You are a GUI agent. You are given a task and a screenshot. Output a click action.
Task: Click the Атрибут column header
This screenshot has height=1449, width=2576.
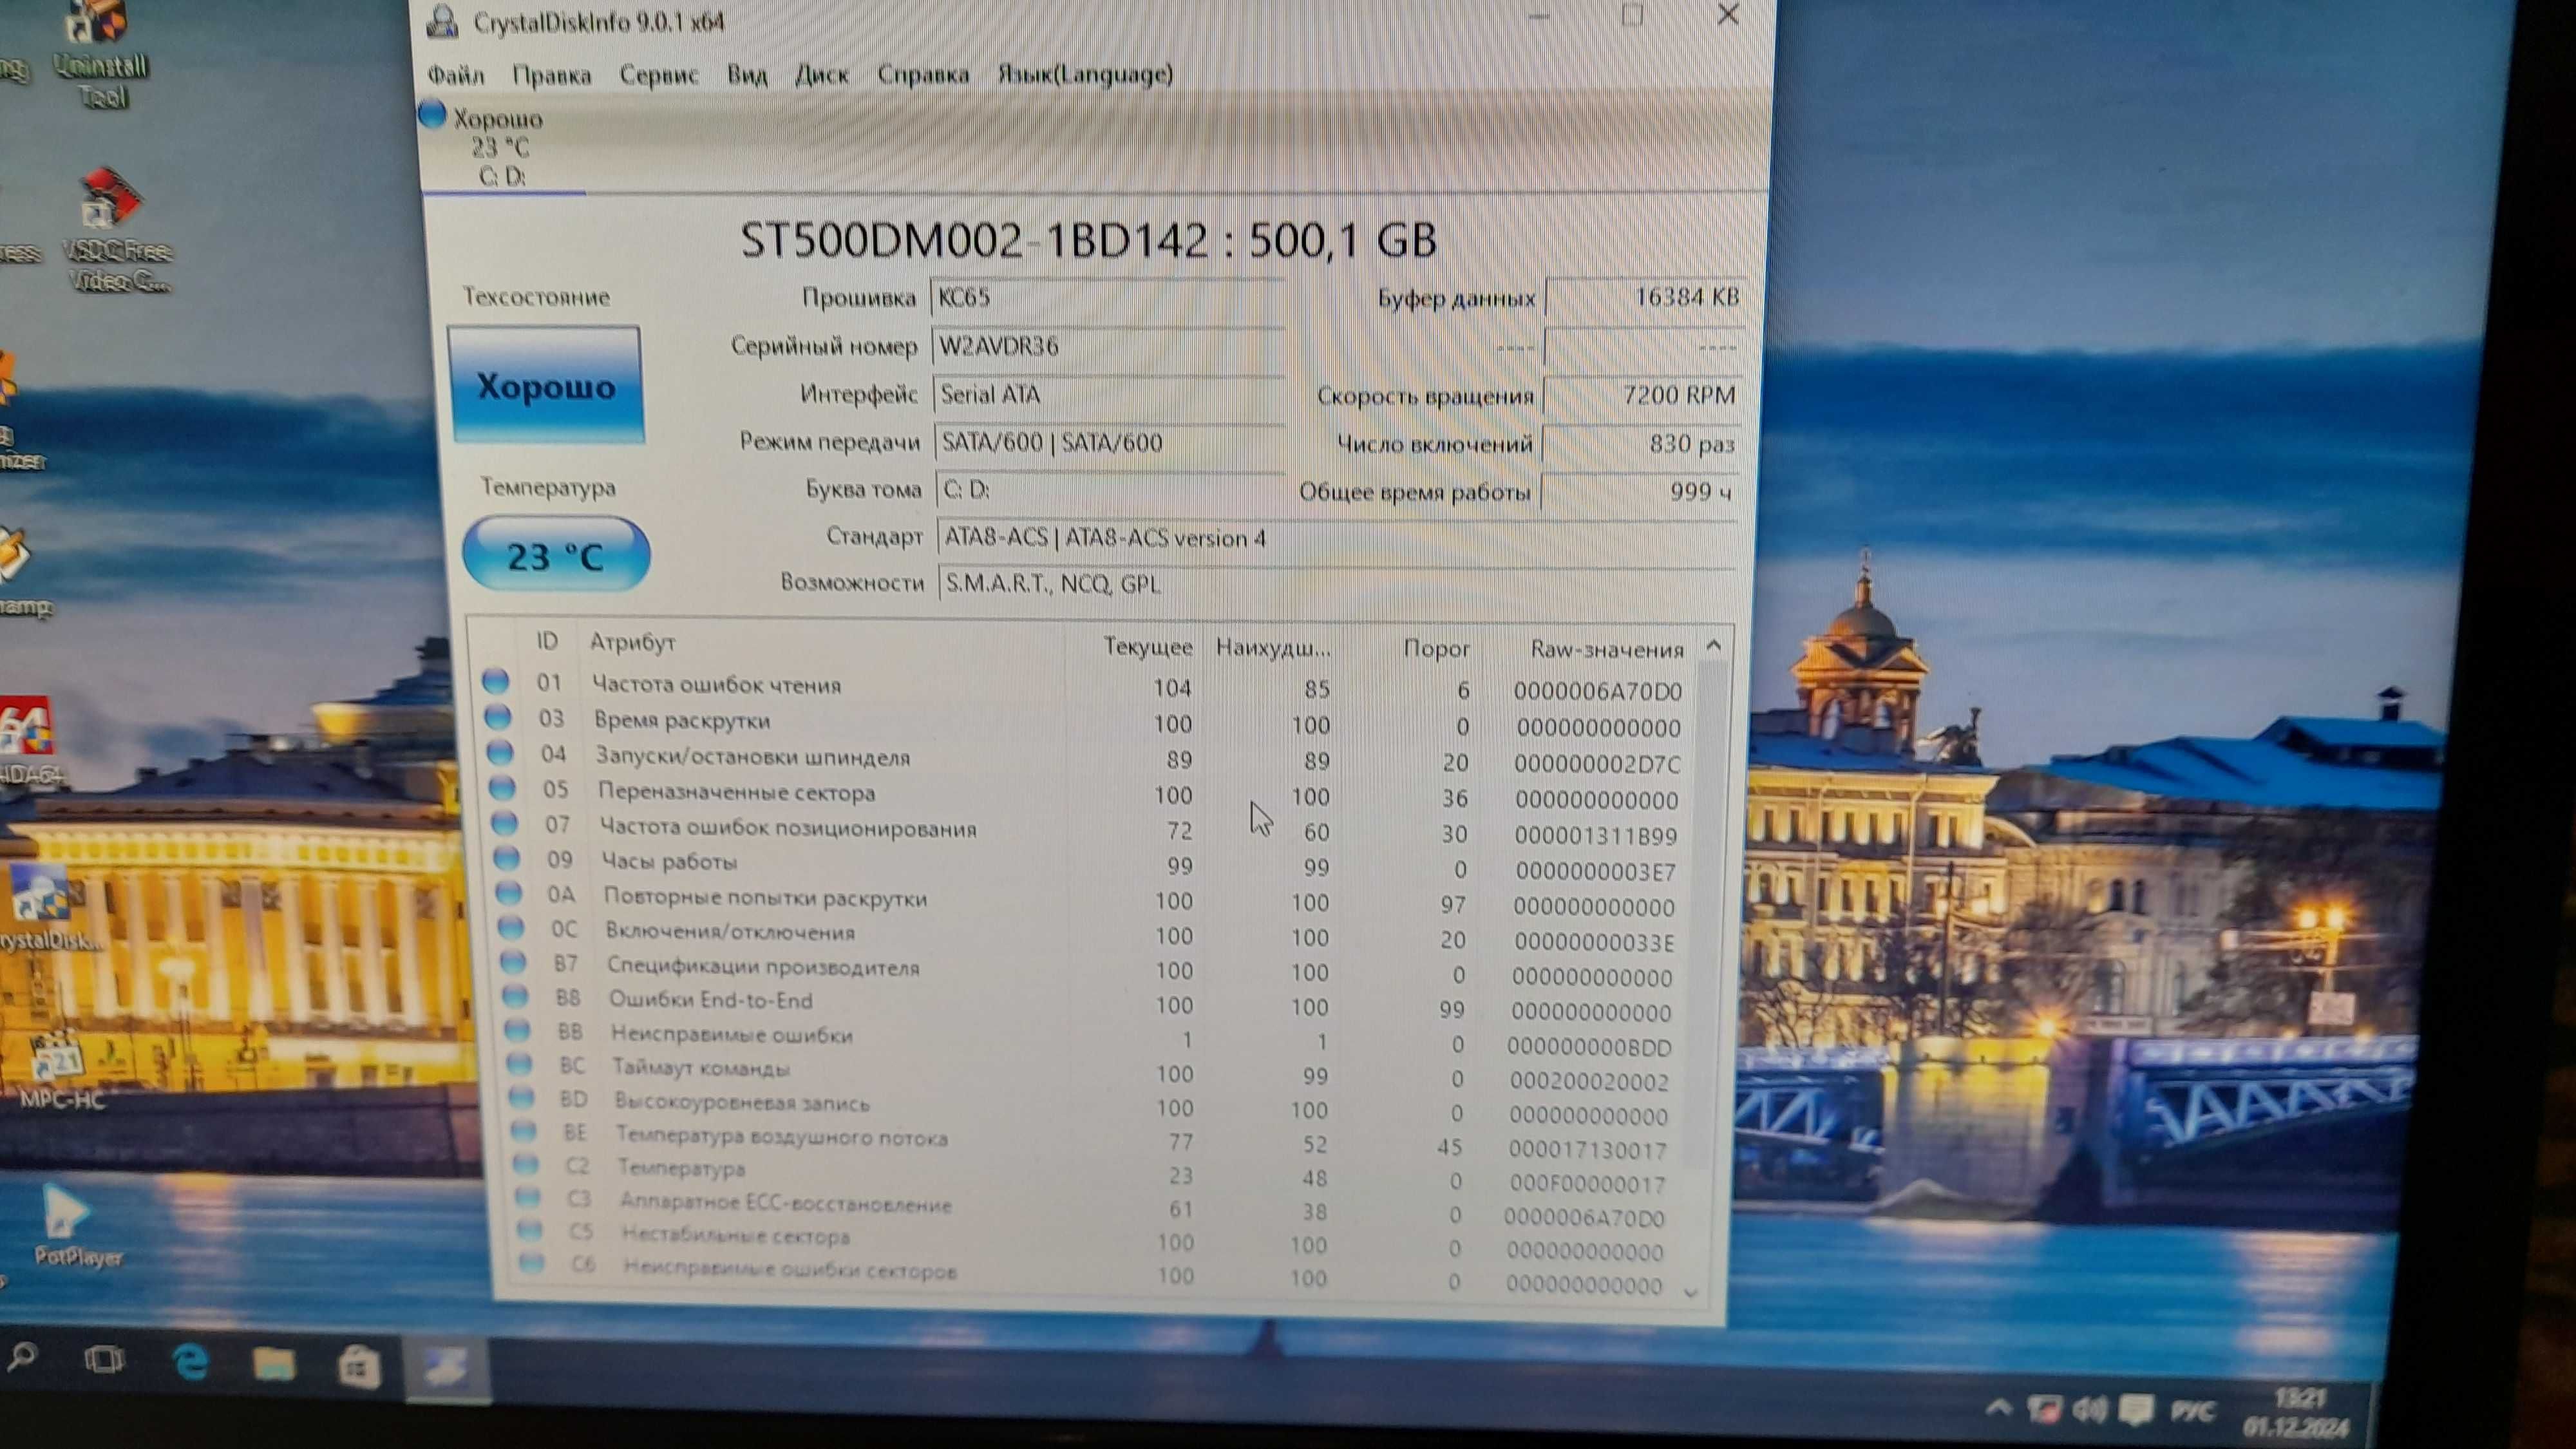click(632, 642)
